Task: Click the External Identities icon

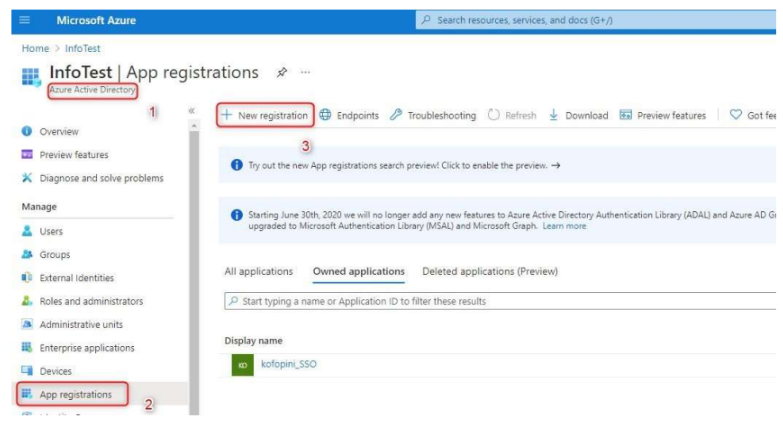Action: [x=27, y=278]
